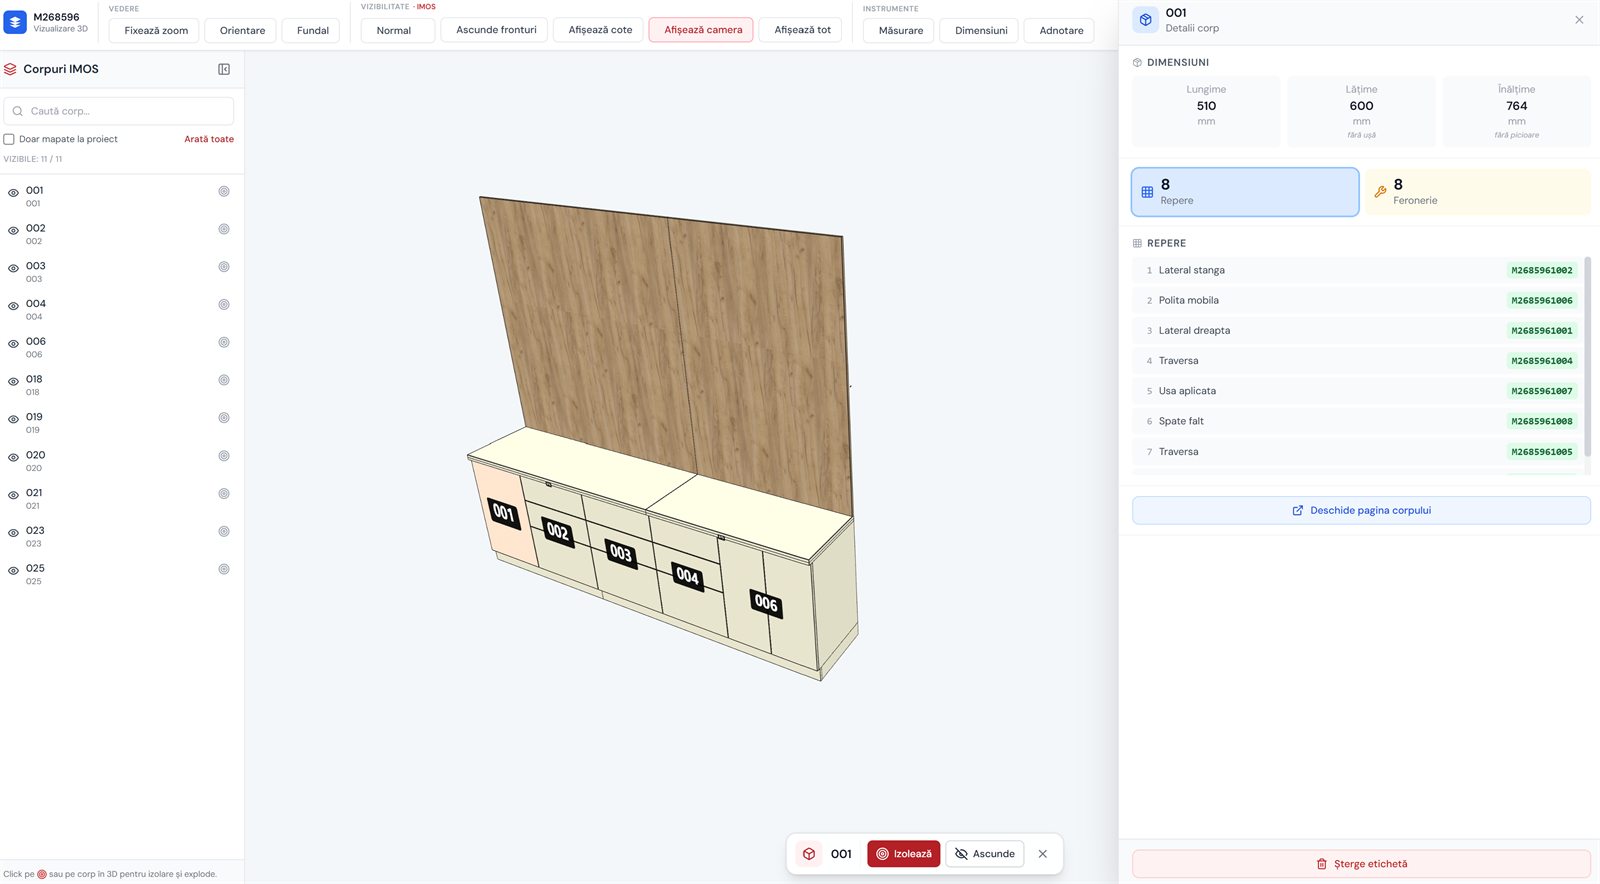Click the M268596 app logo icon
1600x884 pixels.
[15, 21]
